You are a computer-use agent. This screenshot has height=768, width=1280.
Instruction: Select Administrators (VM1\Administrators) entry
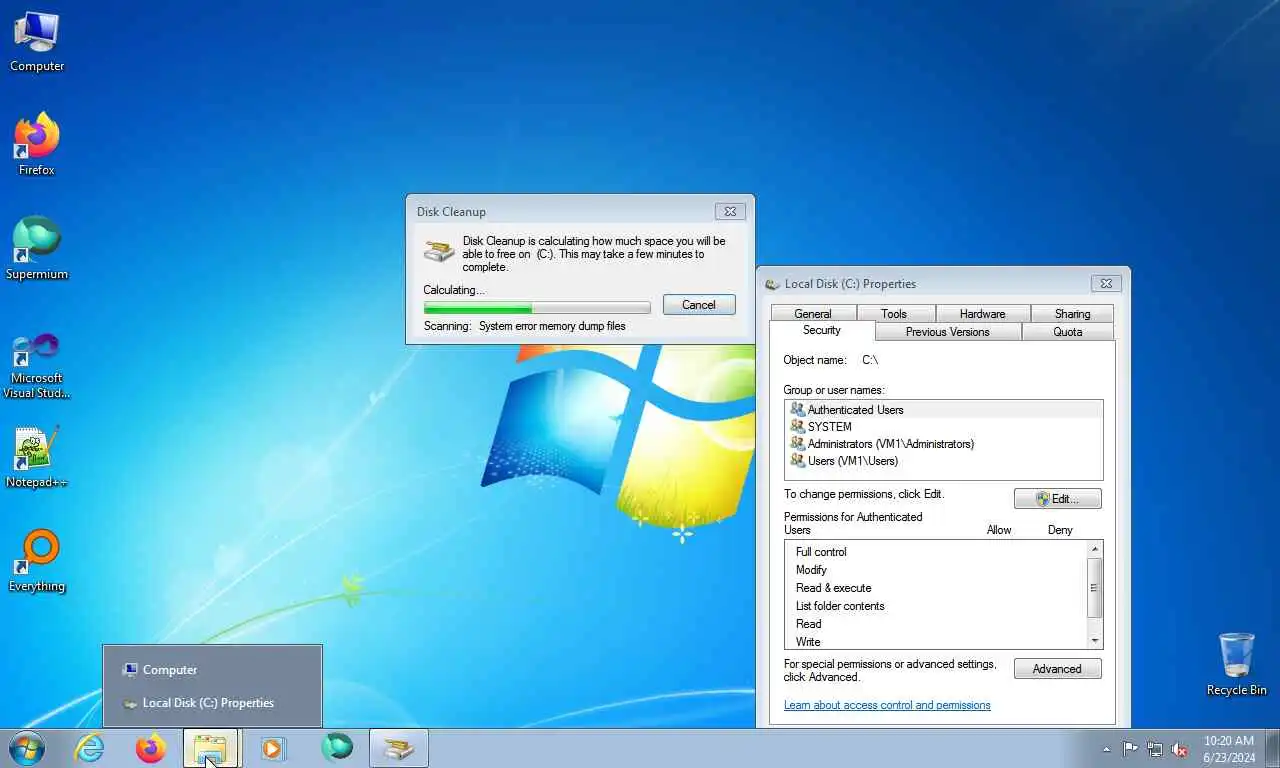coord(944,444)
